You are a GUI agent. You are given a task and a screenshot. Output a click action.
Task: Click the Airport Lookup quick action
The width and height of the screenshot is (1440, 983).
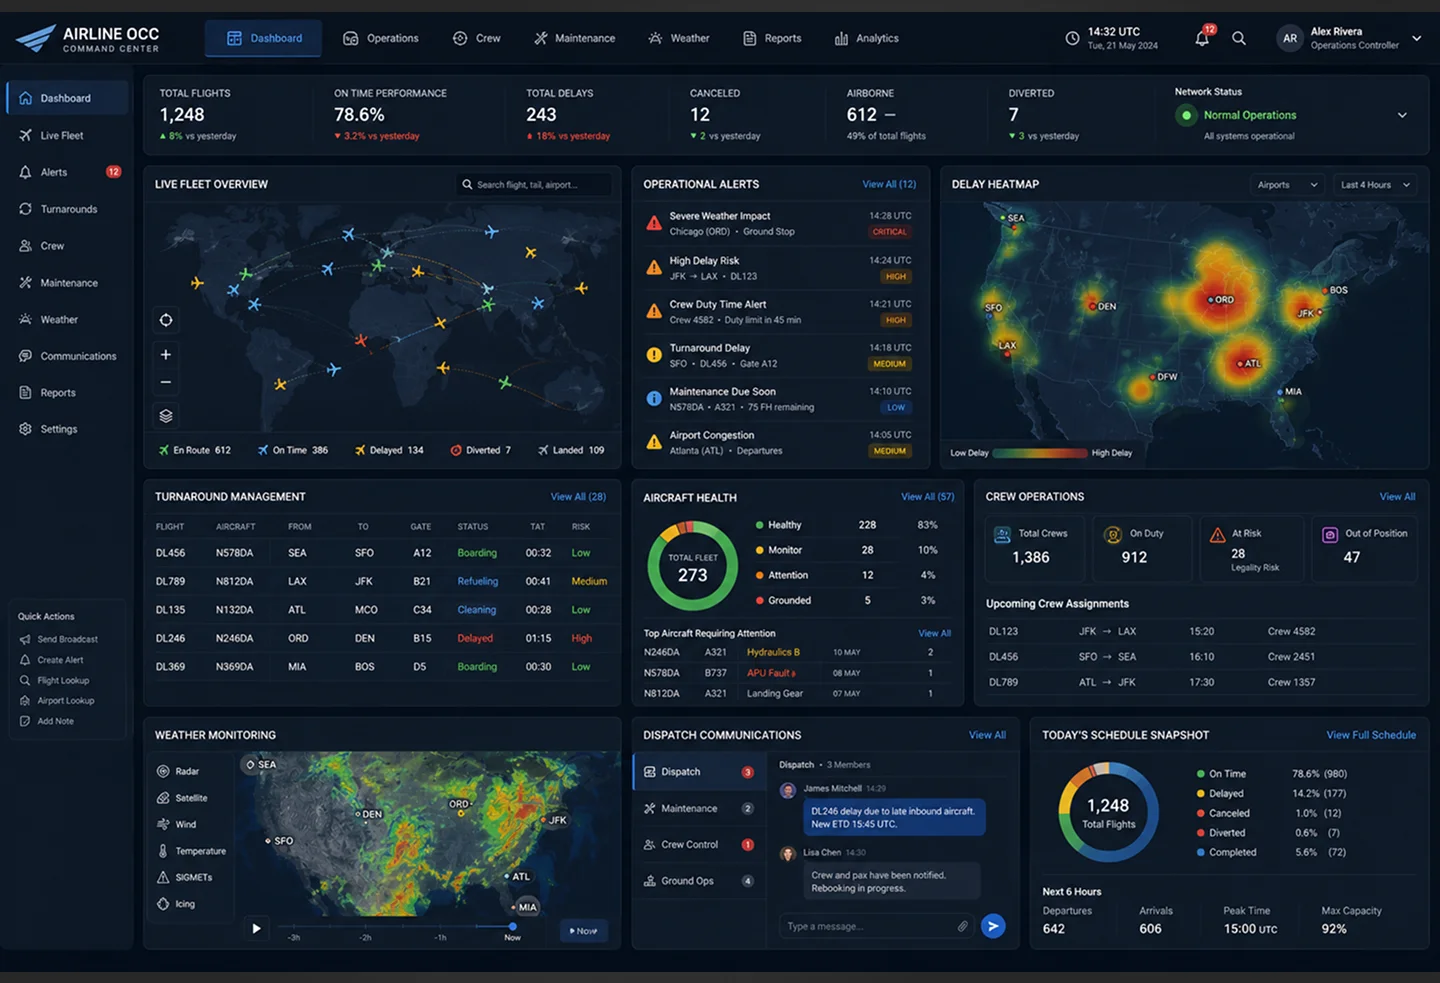57,701
